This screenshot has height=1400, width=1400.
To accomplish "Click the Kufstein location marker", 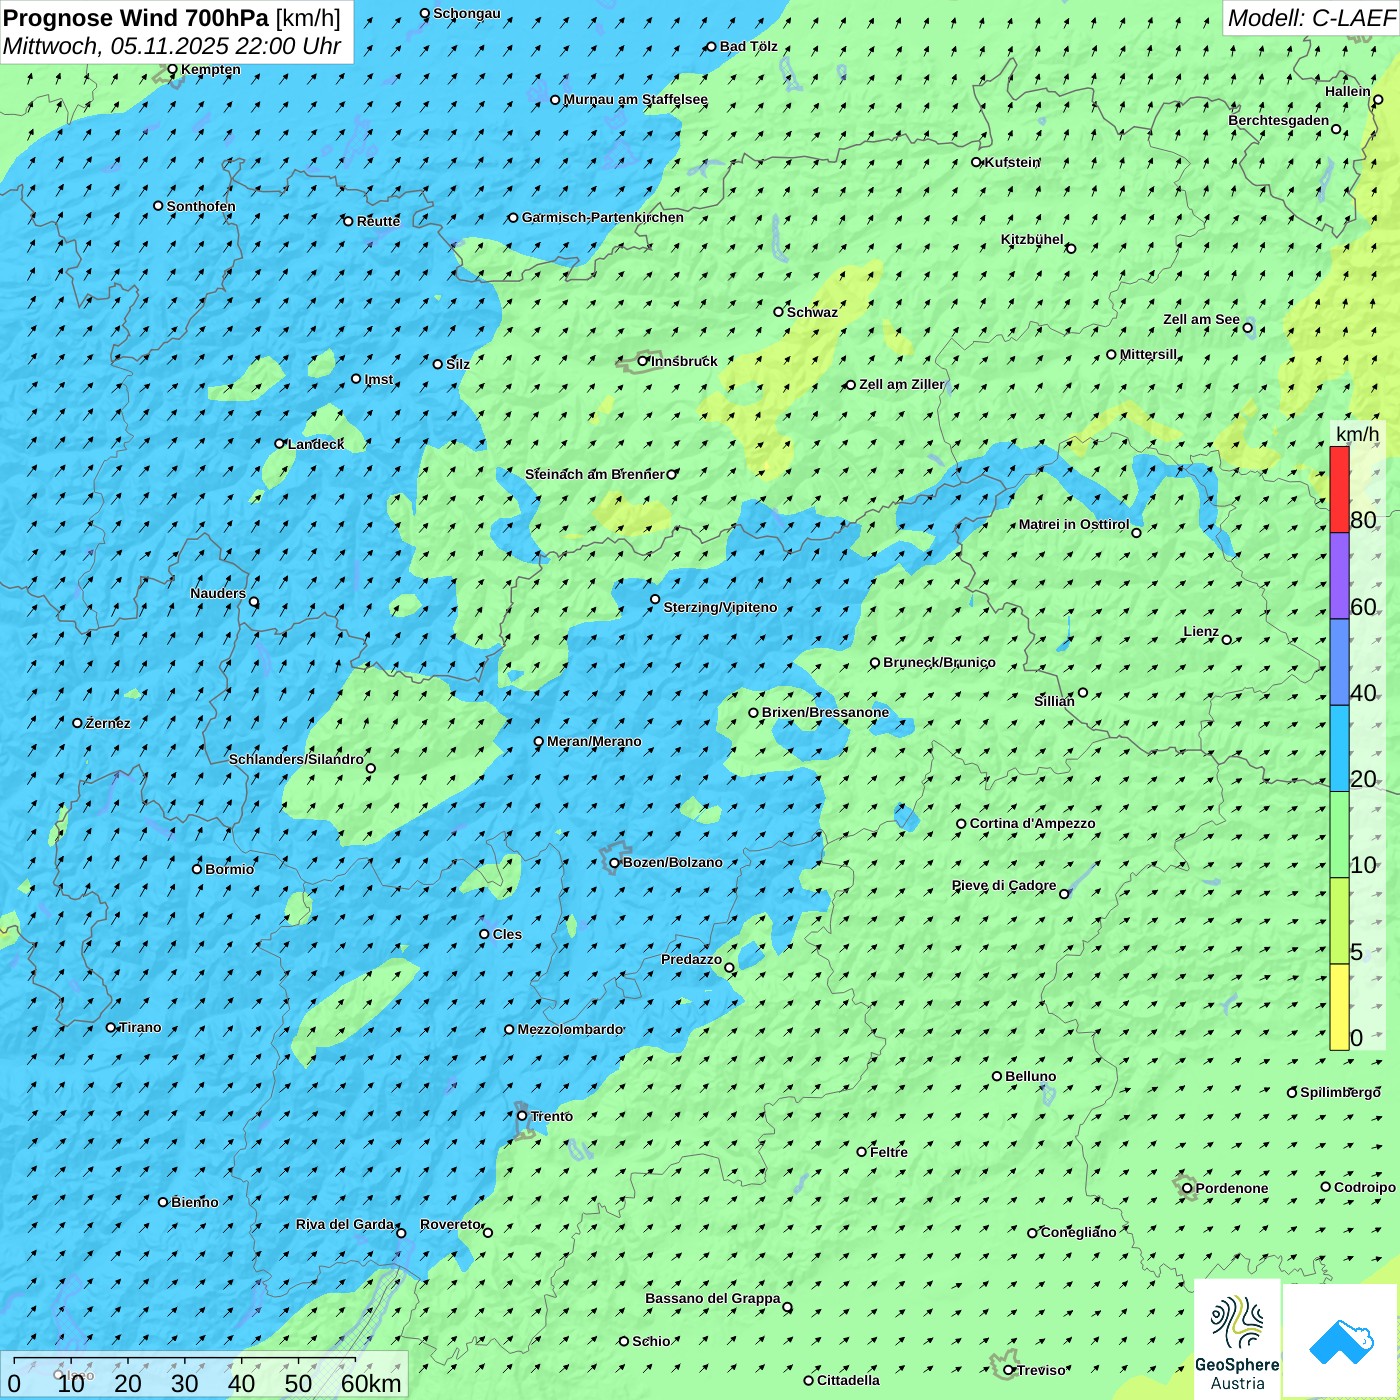I will [x=976, y=162].
